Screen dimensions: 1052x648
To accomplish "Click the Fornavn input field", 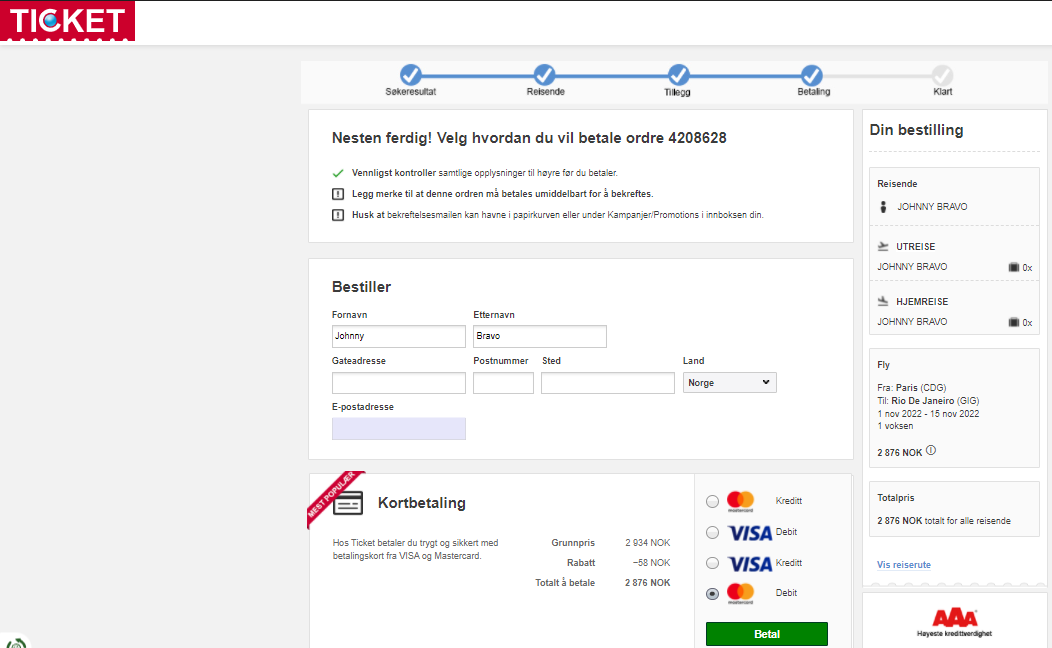I will (x=399, y=336).
